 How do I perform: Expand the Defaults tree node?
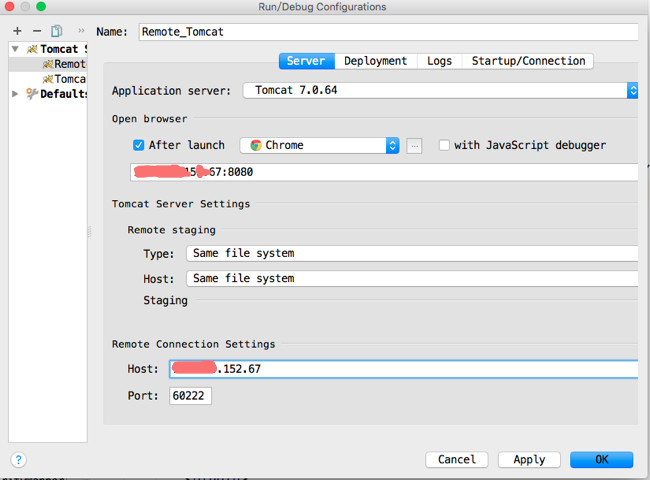click(15, 94)
